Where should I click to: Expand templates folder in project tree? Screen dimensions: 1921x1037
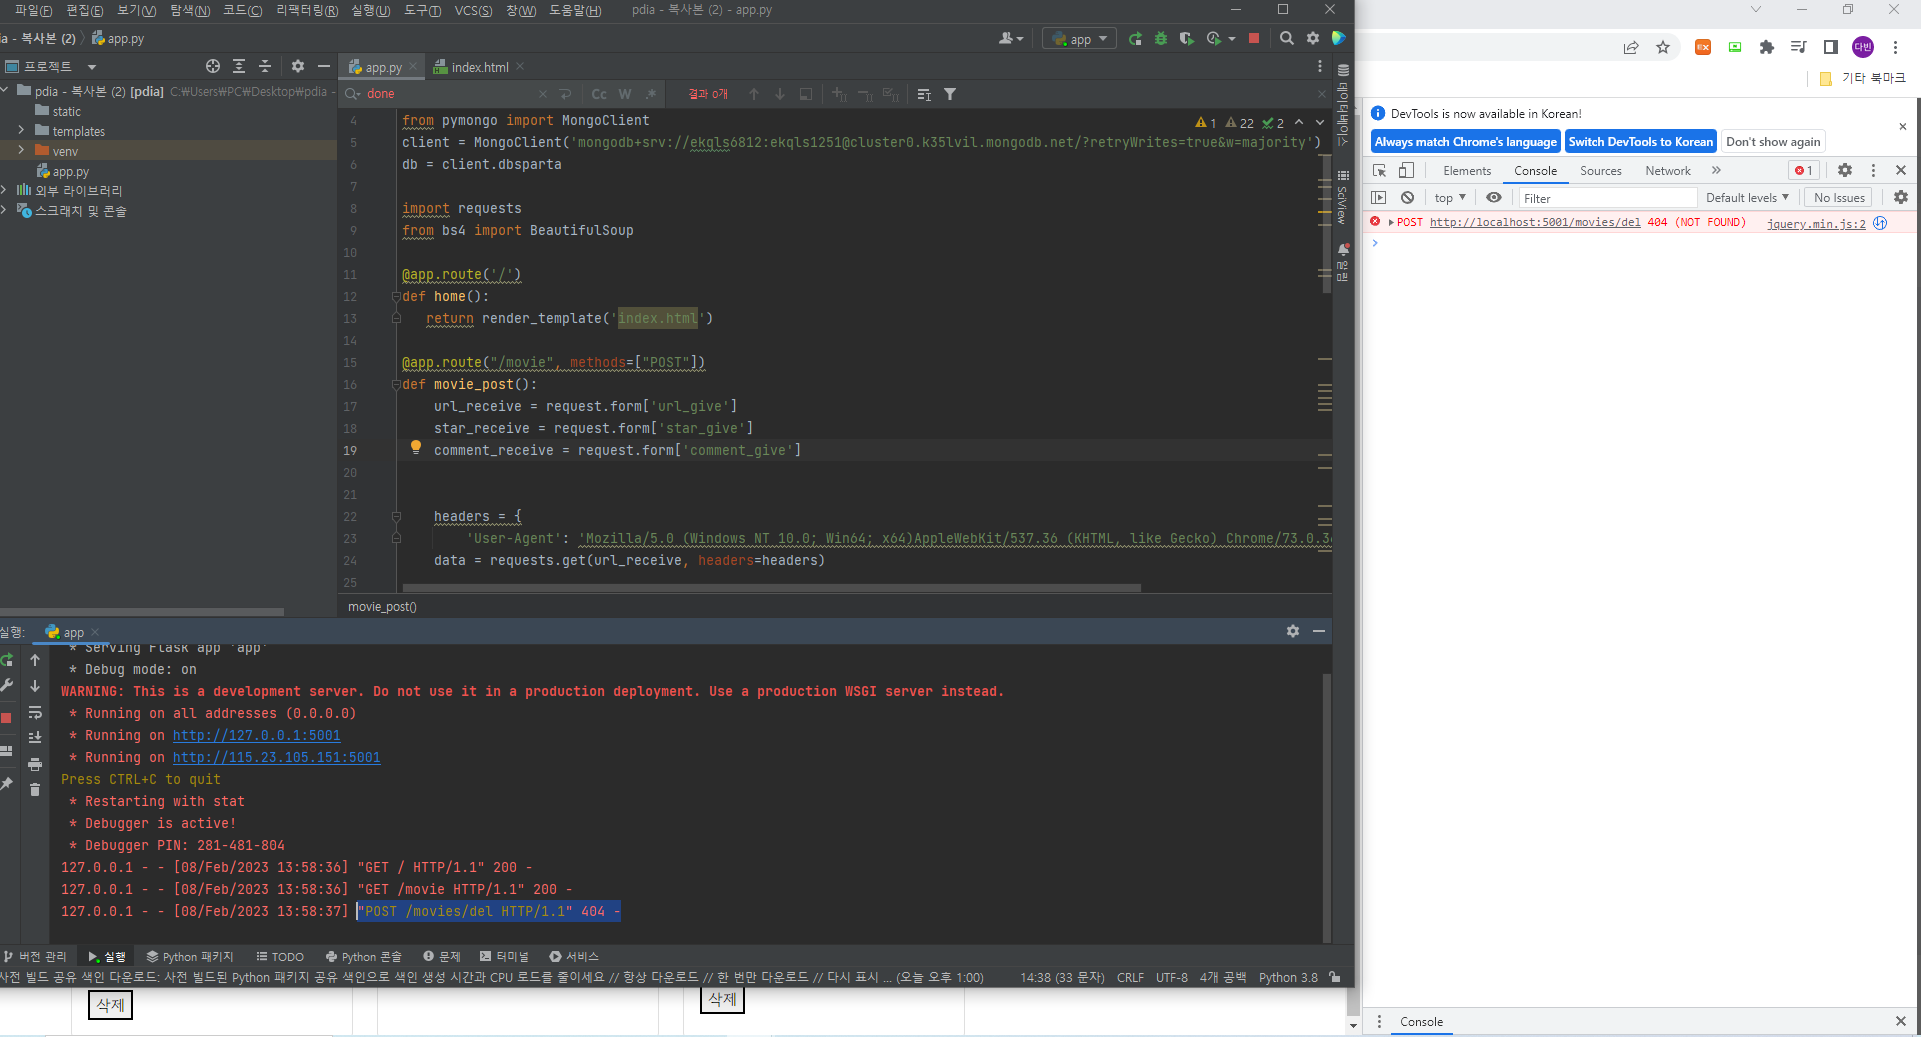[x=21, y=131]
